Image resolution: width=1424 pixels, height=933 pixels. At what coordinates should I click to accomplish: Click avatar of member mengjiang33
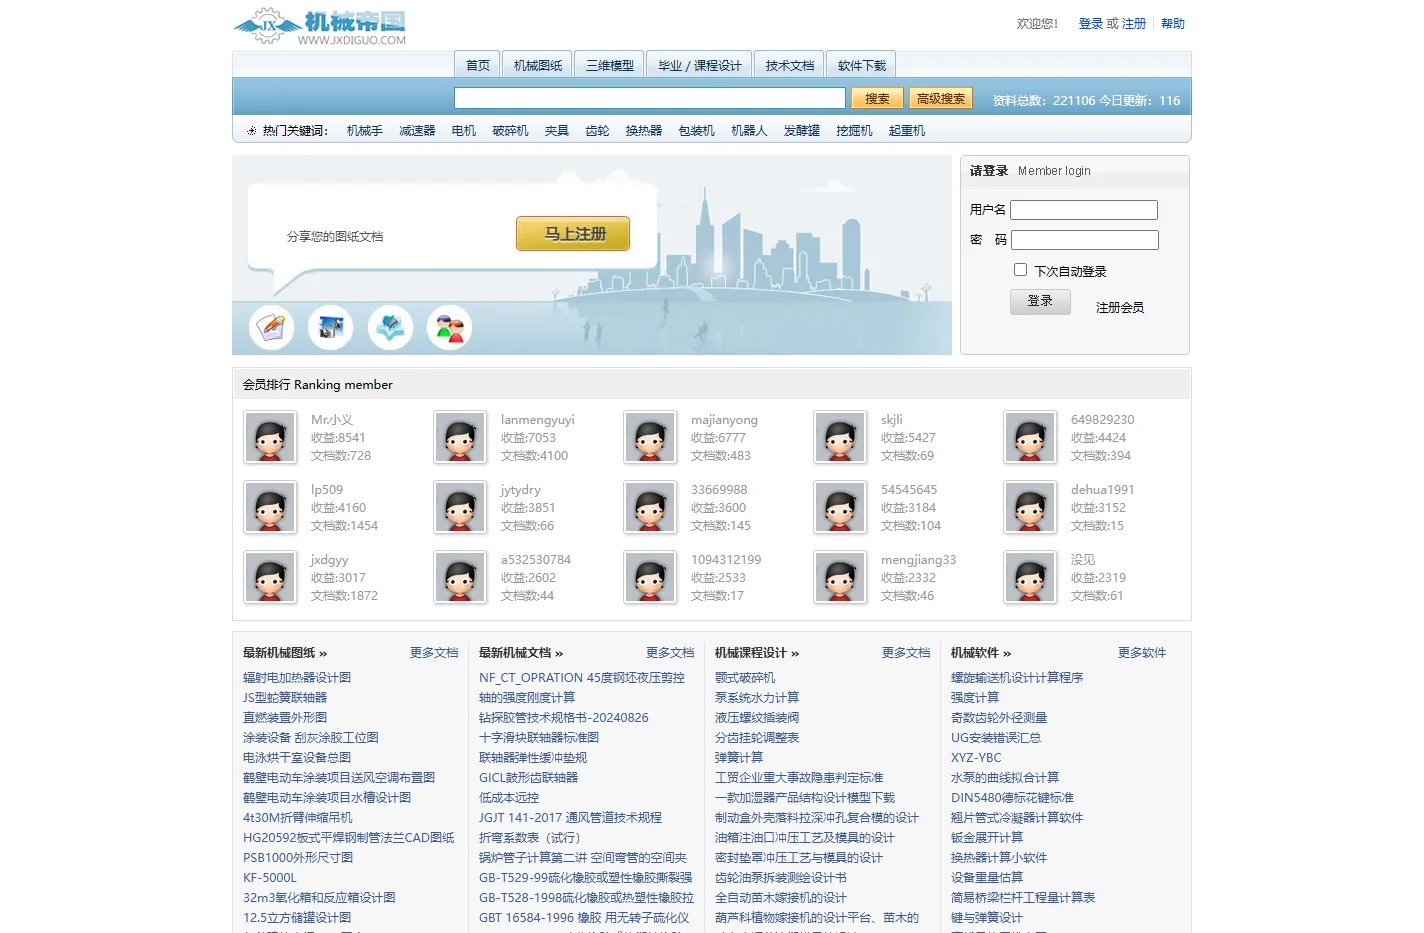tap(840, 577)
